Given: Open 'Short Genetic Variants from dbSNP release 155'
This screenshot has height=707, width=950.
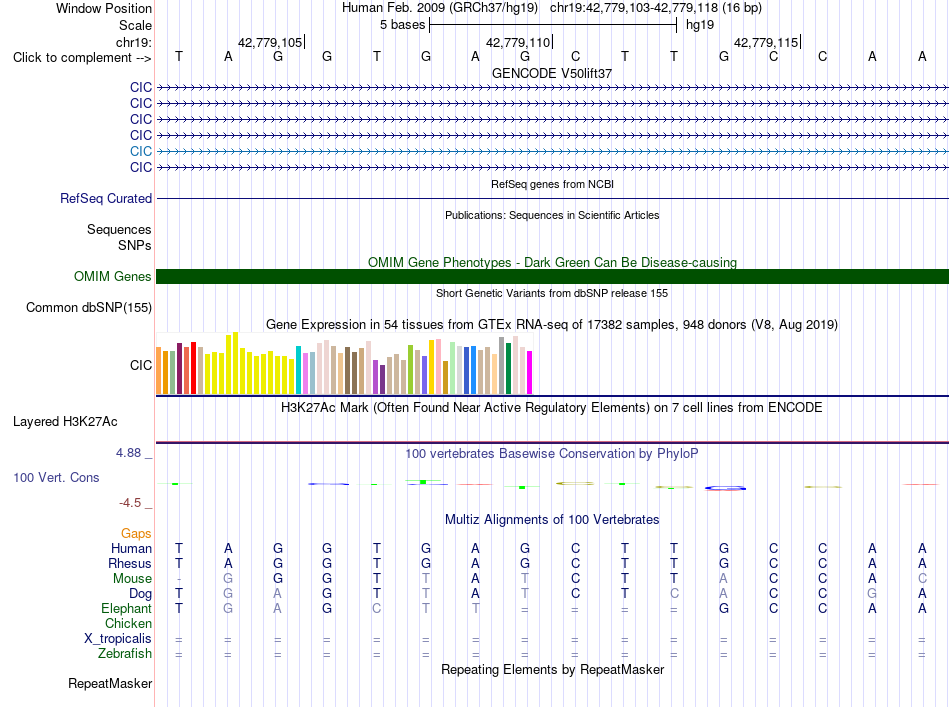Looking at the screenshot, I should pyautogui.click(x=552, y=293).
